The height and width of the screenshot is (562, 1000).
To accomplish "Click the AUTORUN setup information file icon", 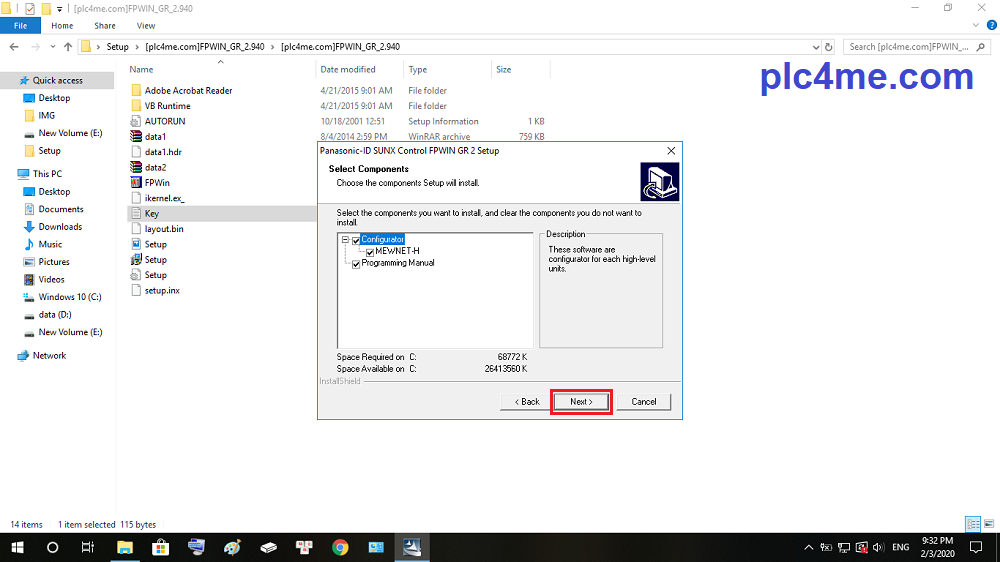I will pyautogui.click(x=137, y=121).
